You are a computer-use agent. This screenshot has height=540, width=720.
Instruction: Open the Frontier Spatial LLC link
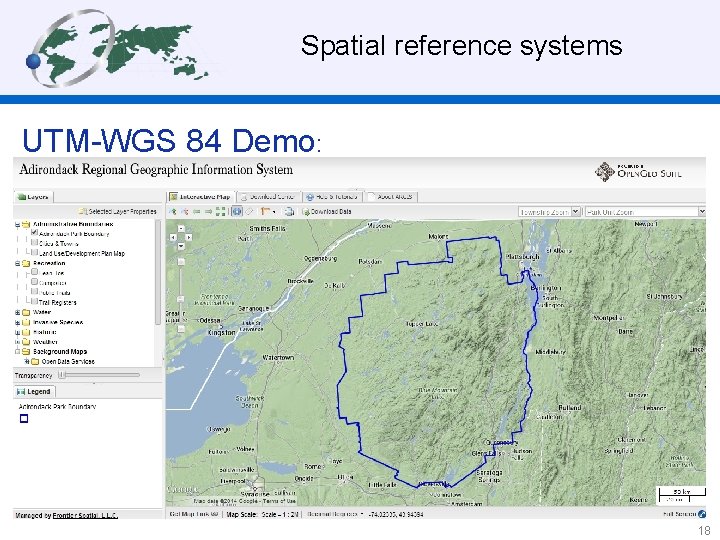click(85, 516)
